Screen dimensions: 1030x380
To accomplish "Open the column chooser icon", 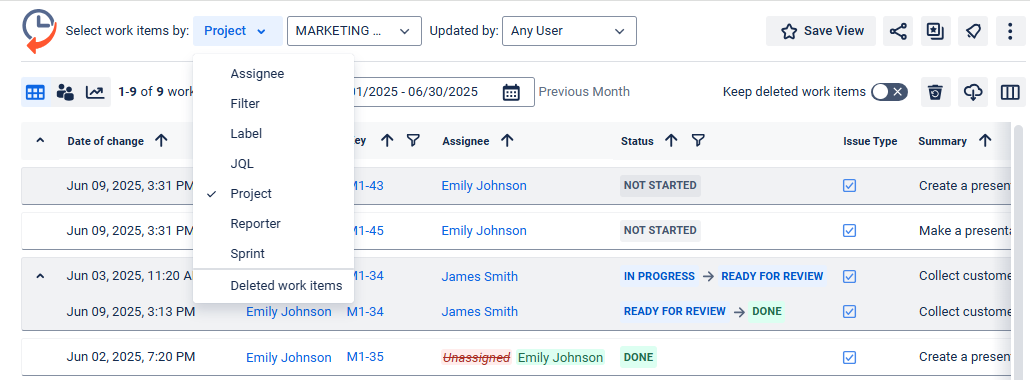I will coord(1011,92).
